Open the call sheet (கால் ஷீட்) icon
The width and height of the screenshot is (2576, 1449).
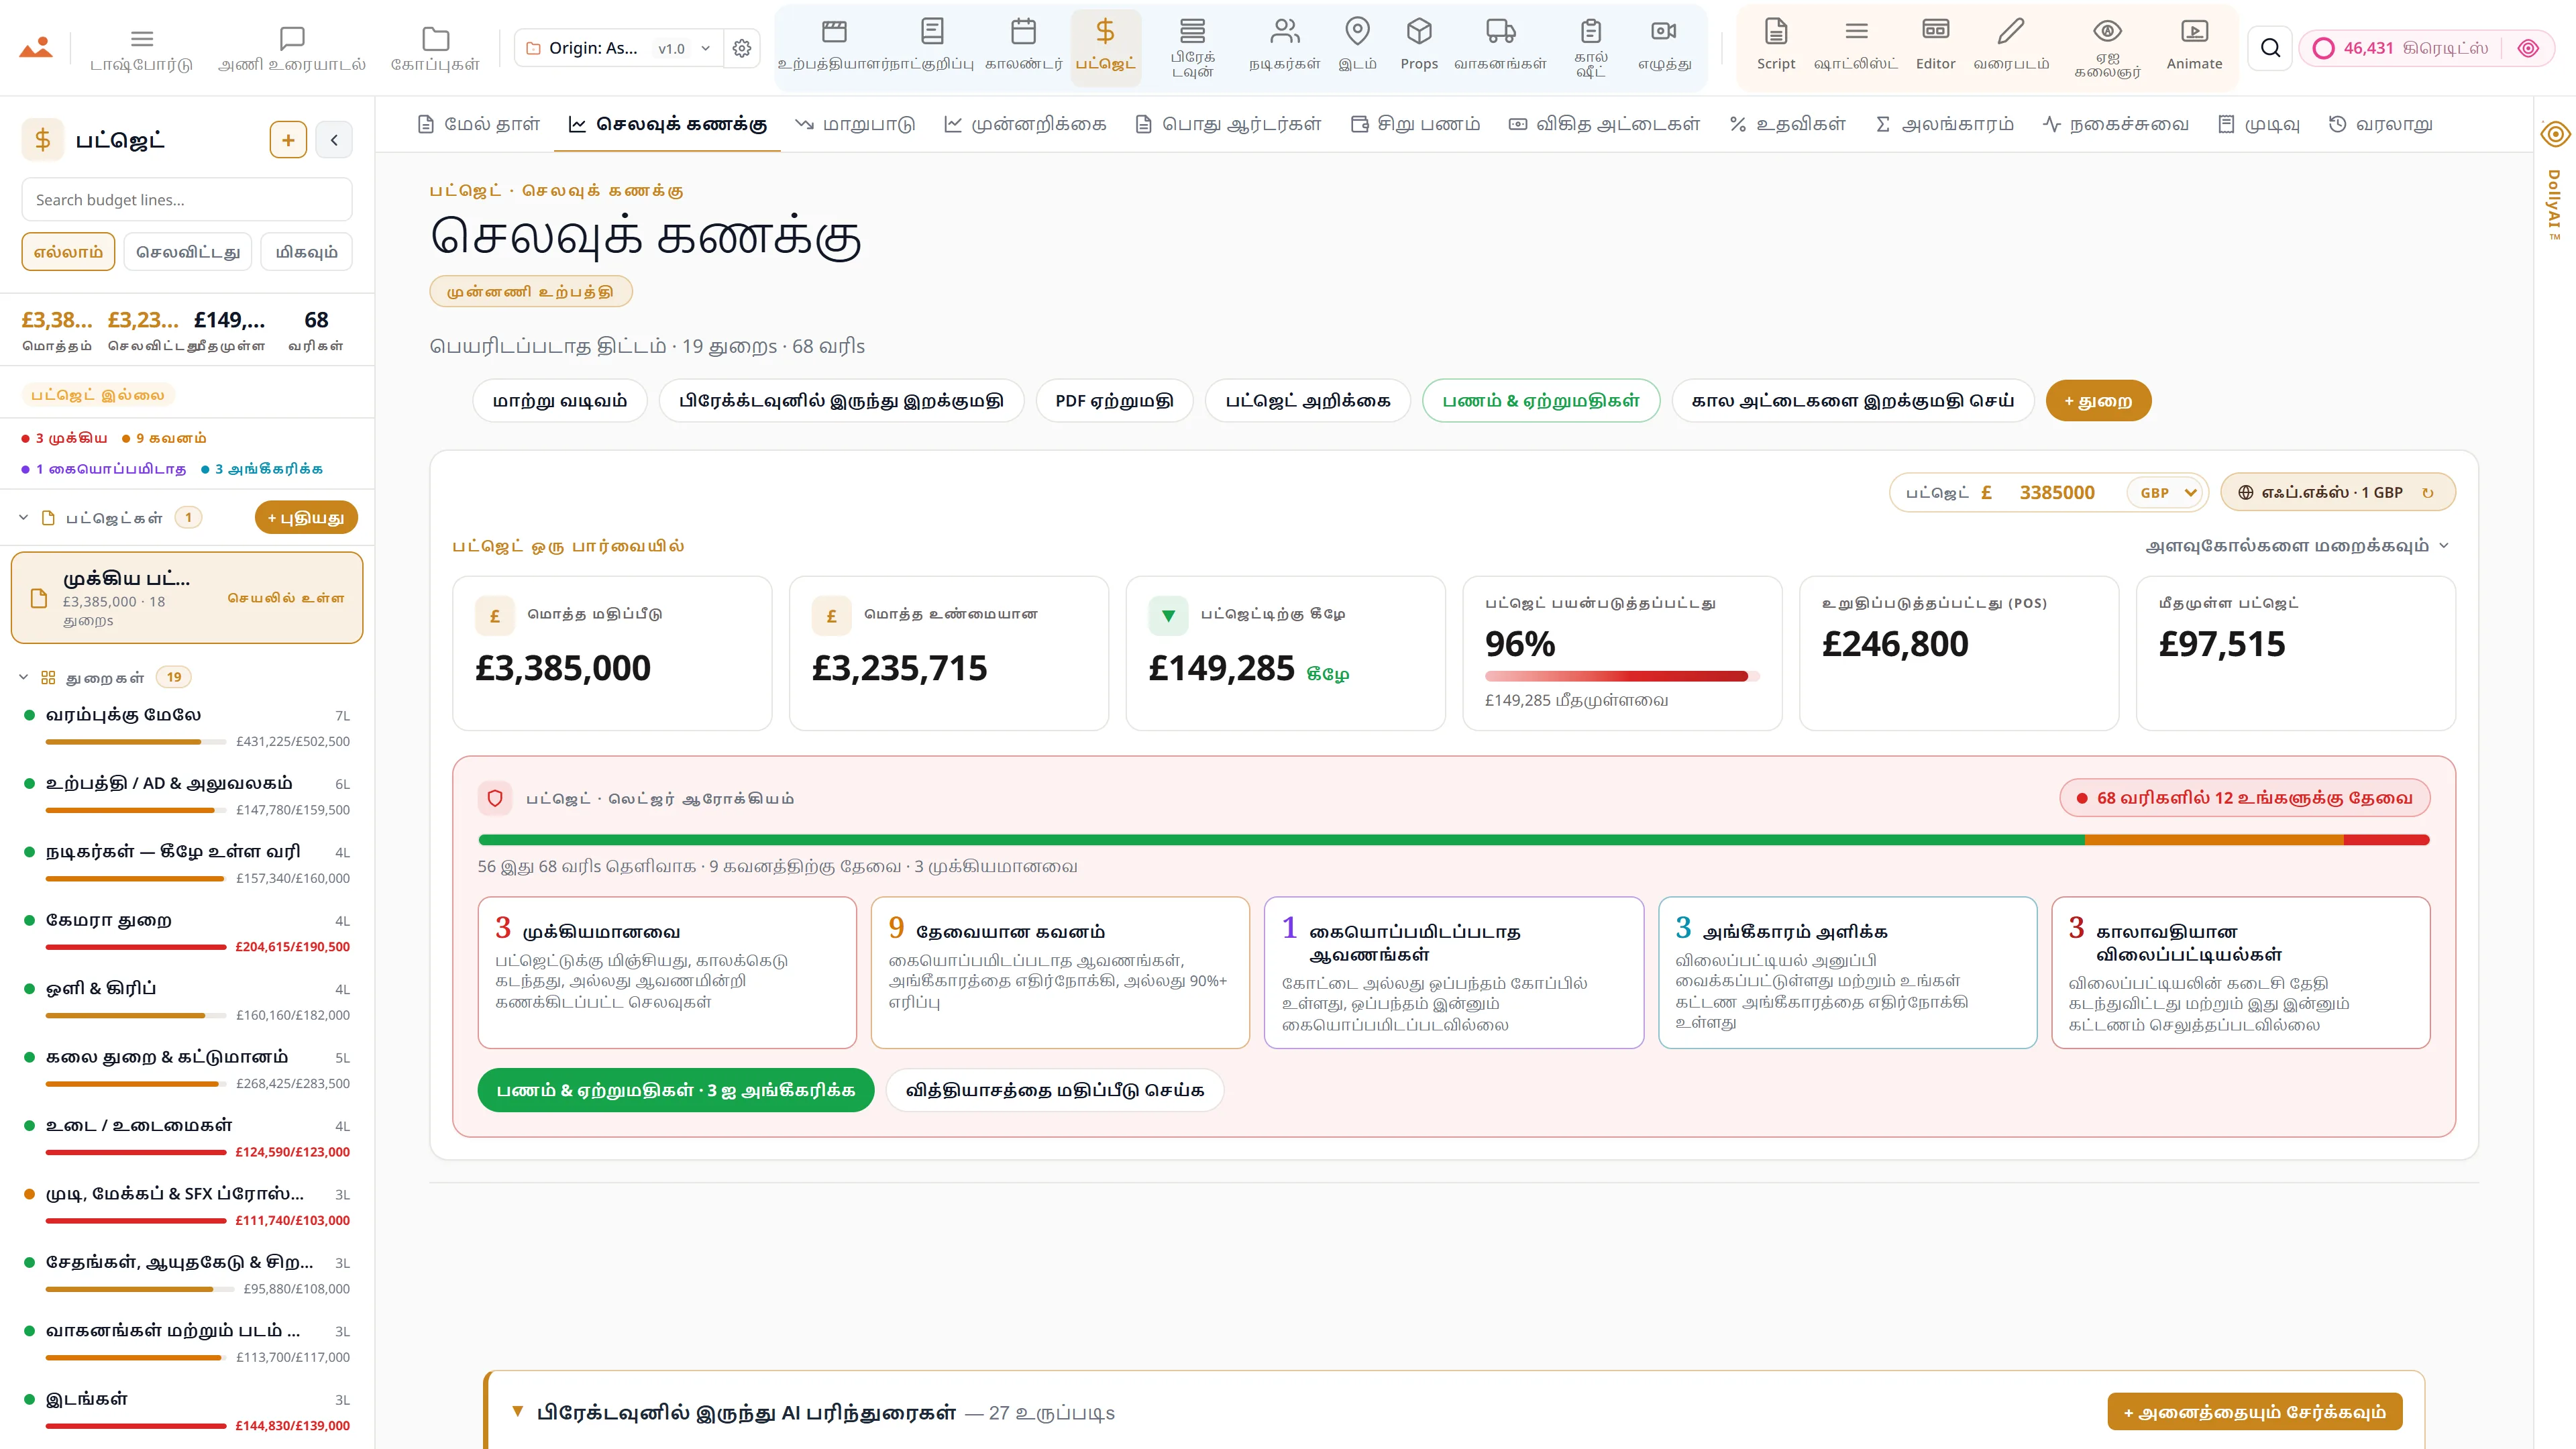(x=1591, y=30)
